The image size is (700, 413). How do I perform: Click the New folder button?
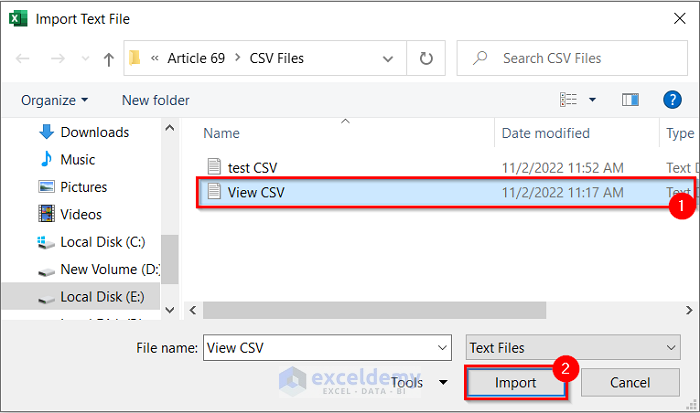coord(155,100)
